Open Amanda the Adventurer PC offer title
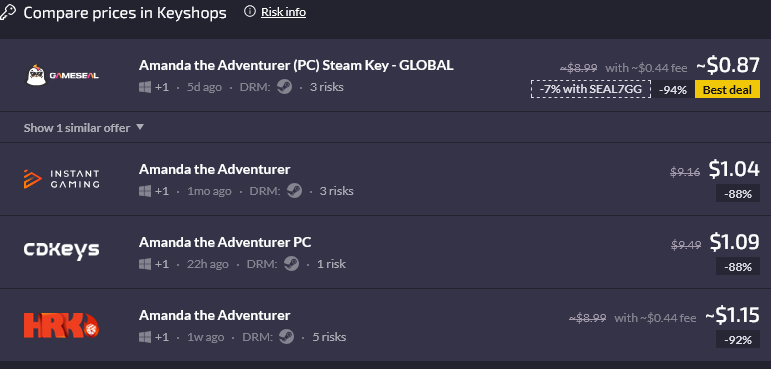 pos(225,242)
